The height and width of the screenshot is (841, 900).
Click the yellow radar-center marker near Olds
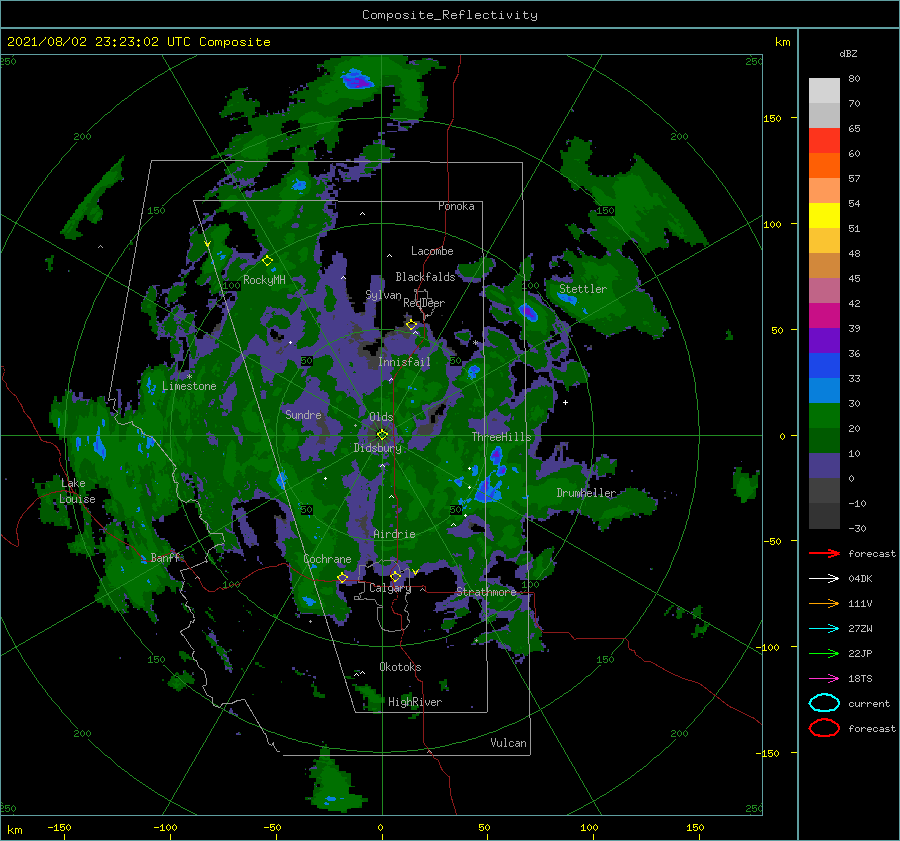pyautogui.click(x=382, y=435)
